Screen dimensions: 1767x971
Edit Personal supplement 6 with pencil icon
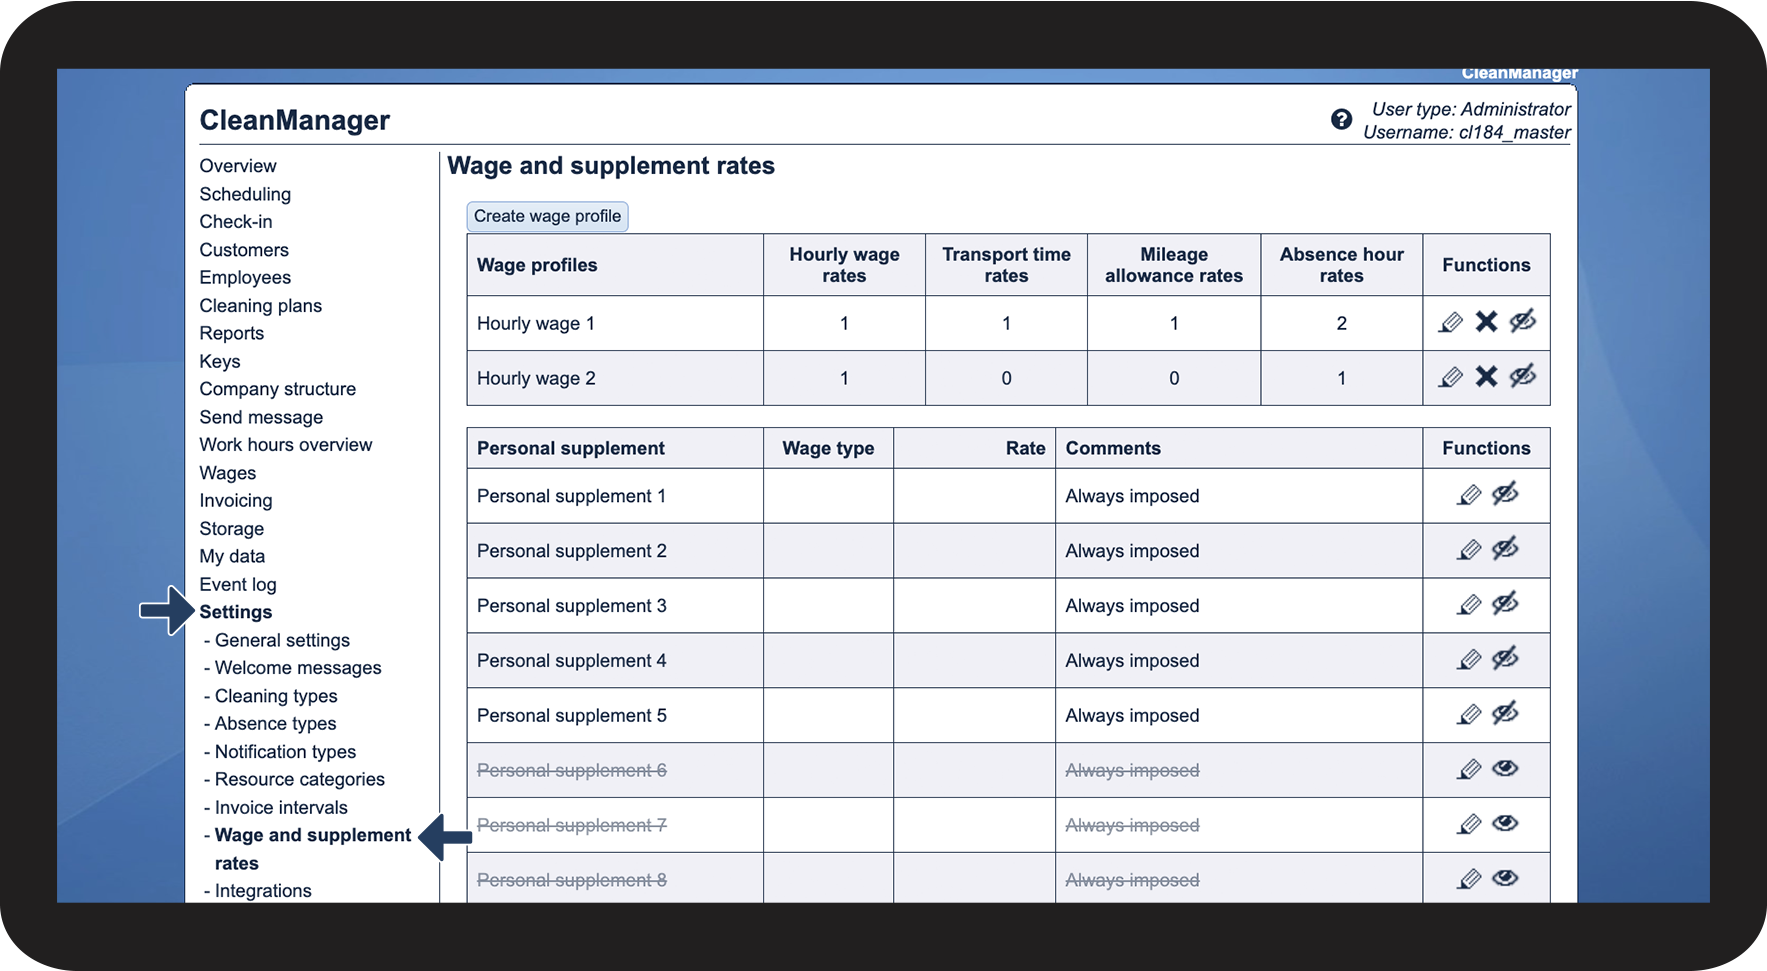coord(1468,769)
